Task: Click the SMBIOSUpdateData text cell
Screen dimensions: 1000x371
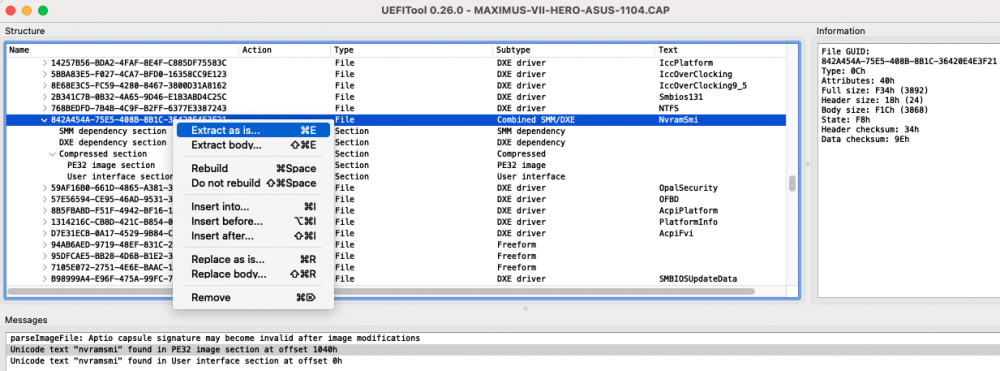Action: (x=698, y=279)
